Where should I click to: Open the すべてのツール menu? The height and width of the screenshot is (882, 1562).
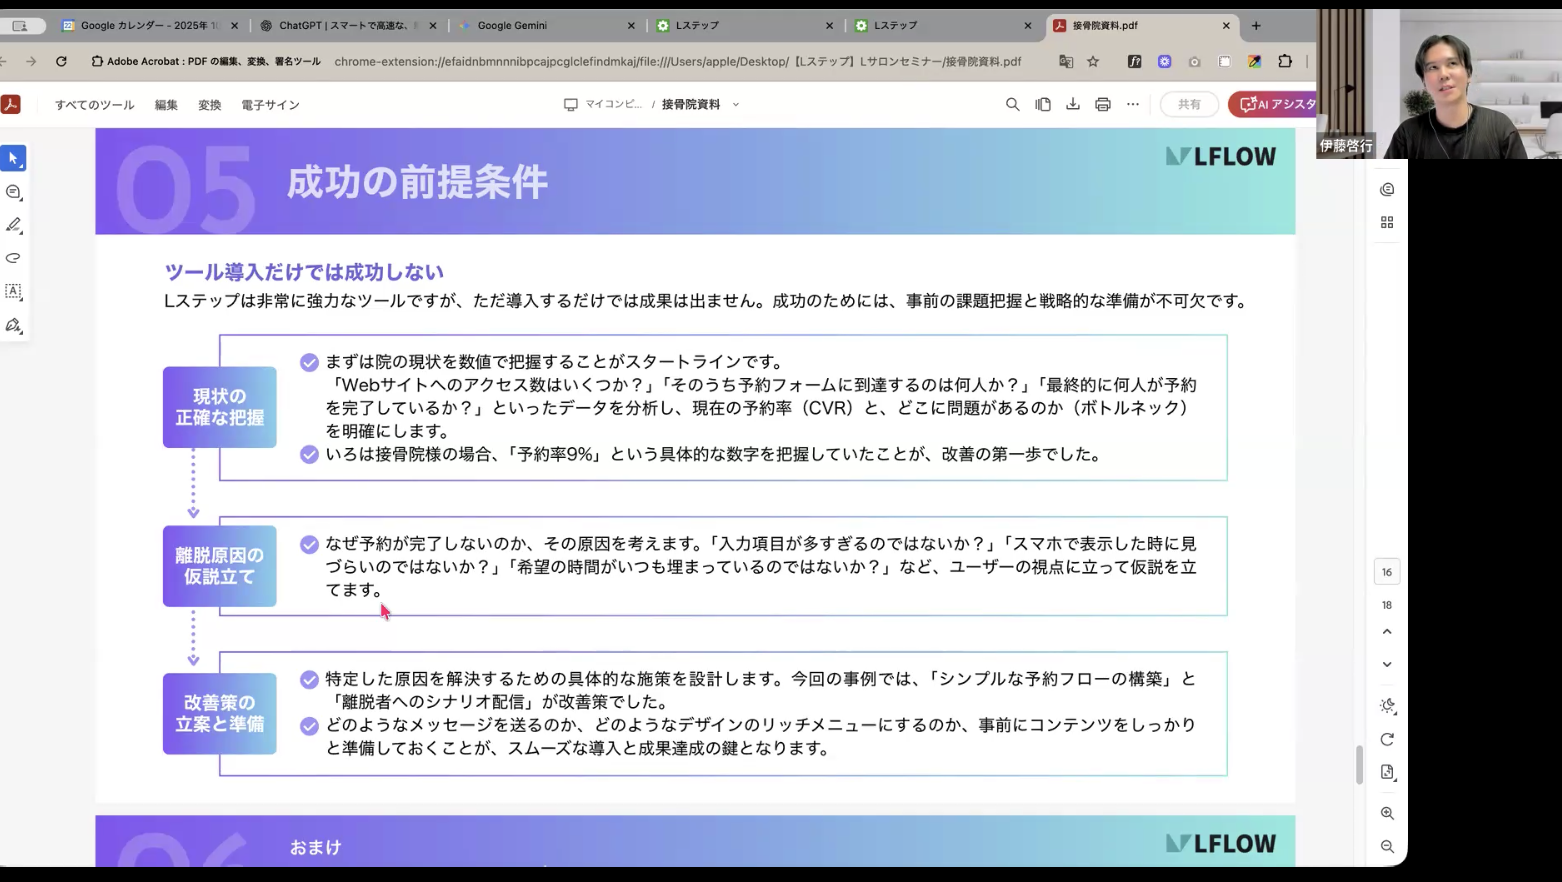click(x=94, y=105)
